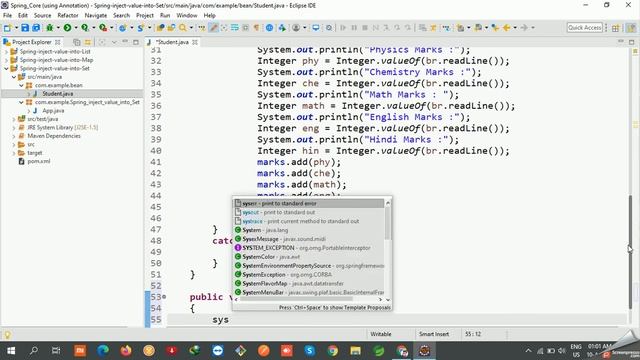Click the Open Type toolbar icon
Image resolution: width=640 pixels, height=360 pixels.
pyautogui.click(x=160, y=28)
